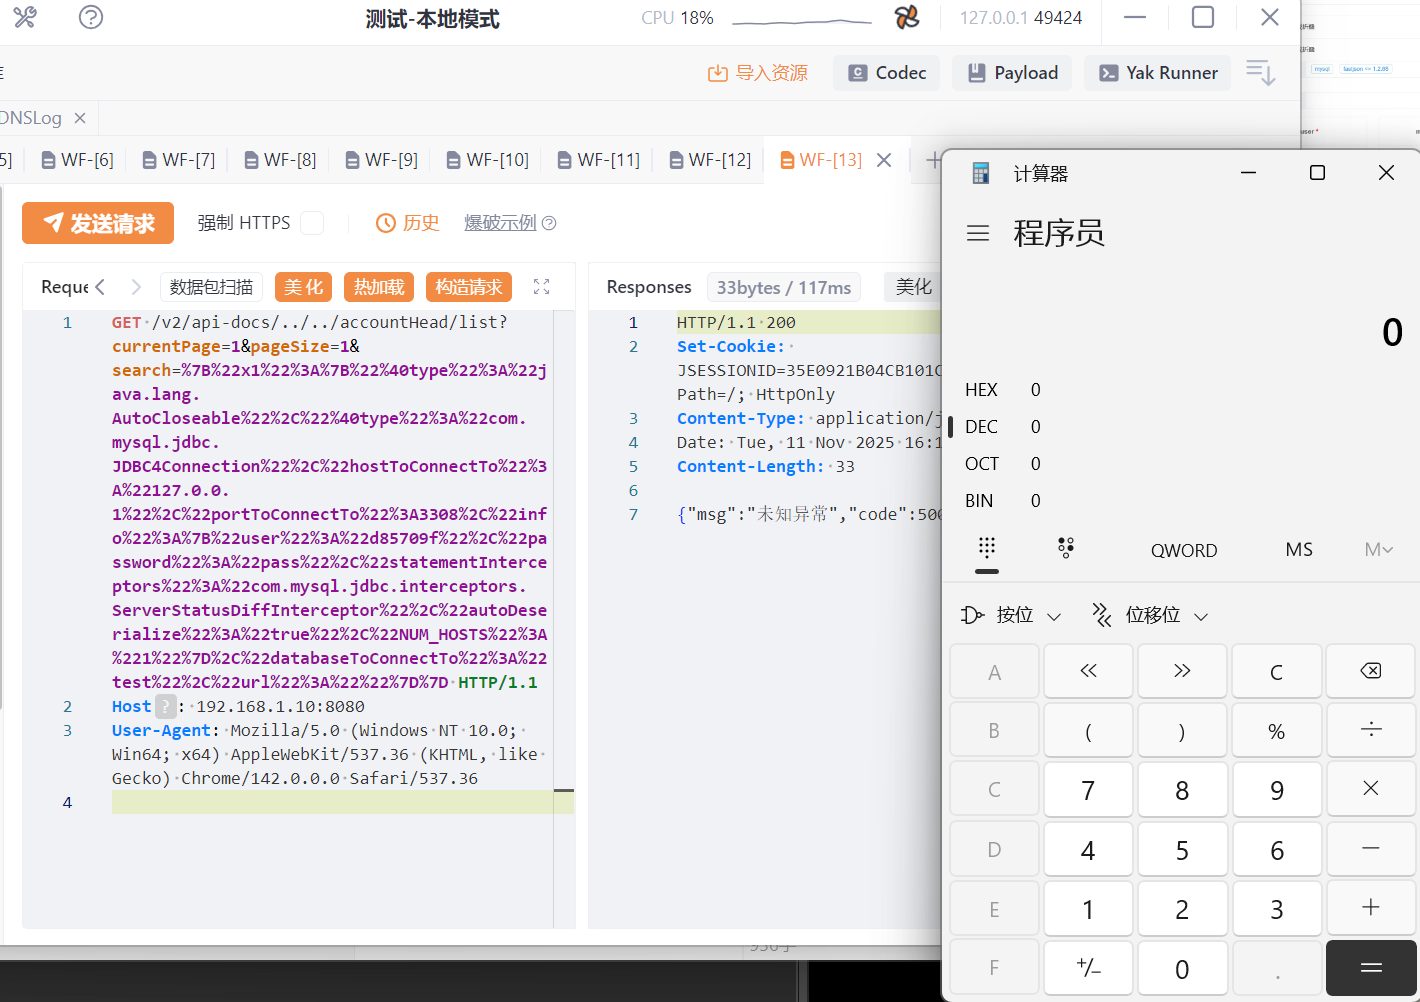Image resolution: width=1420 pixels, height=1002 pixels.
Task: Click the divide key in calculator
Action: (1371, 730)
